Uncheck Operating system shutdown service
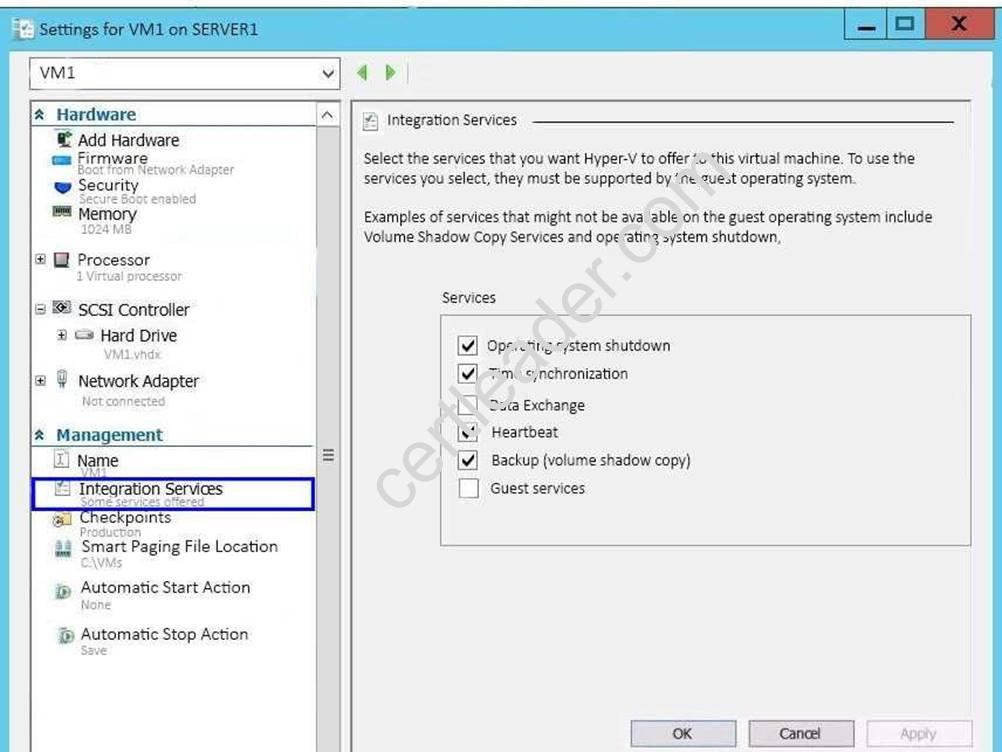Screen dimensions: 1002x752 coord(468,346)
